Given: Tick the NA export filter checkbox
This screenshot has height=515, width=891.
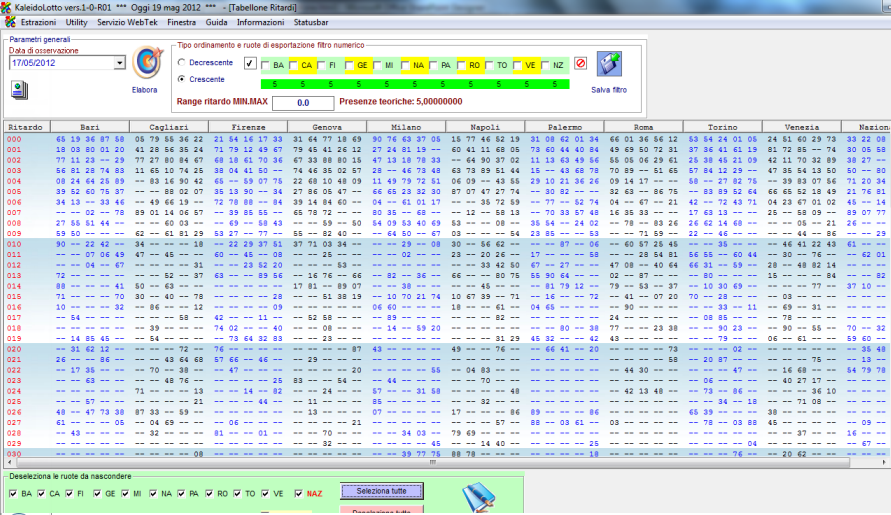Looking at the screenshot, I should point(405,65).
